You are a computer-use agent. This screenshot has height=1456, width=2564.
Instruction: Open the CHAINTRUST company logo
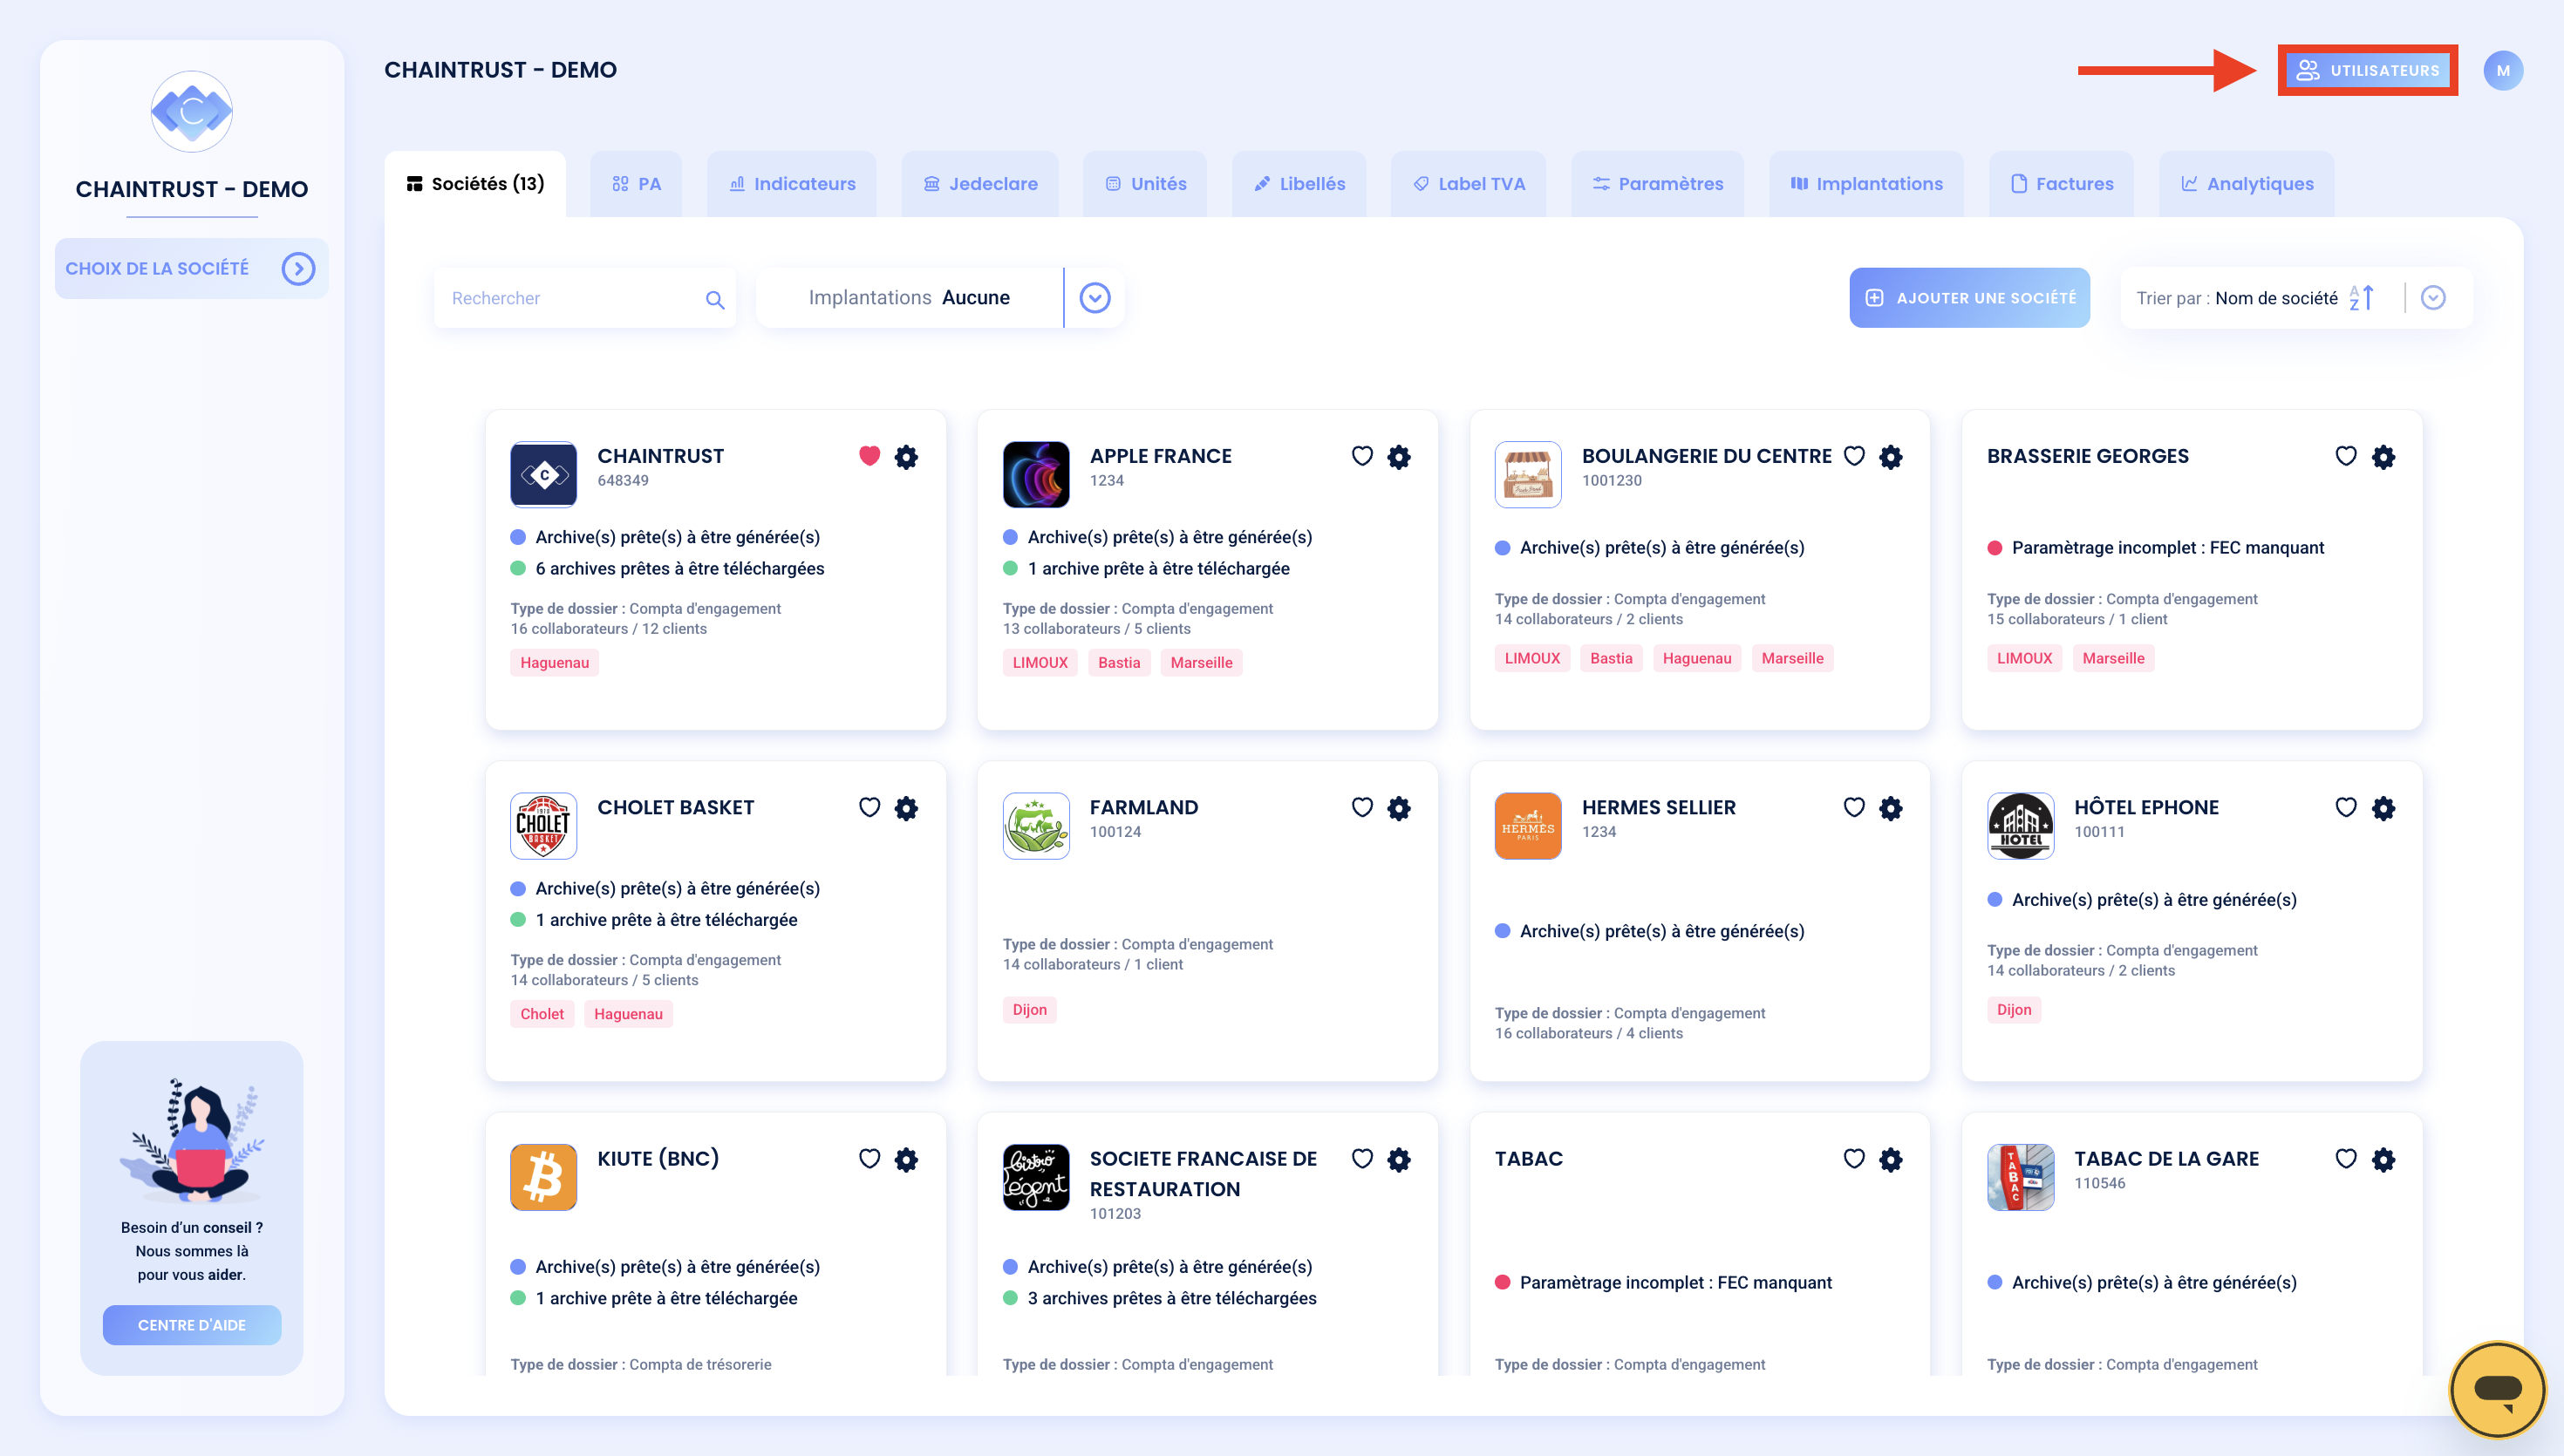pos(544,474)
